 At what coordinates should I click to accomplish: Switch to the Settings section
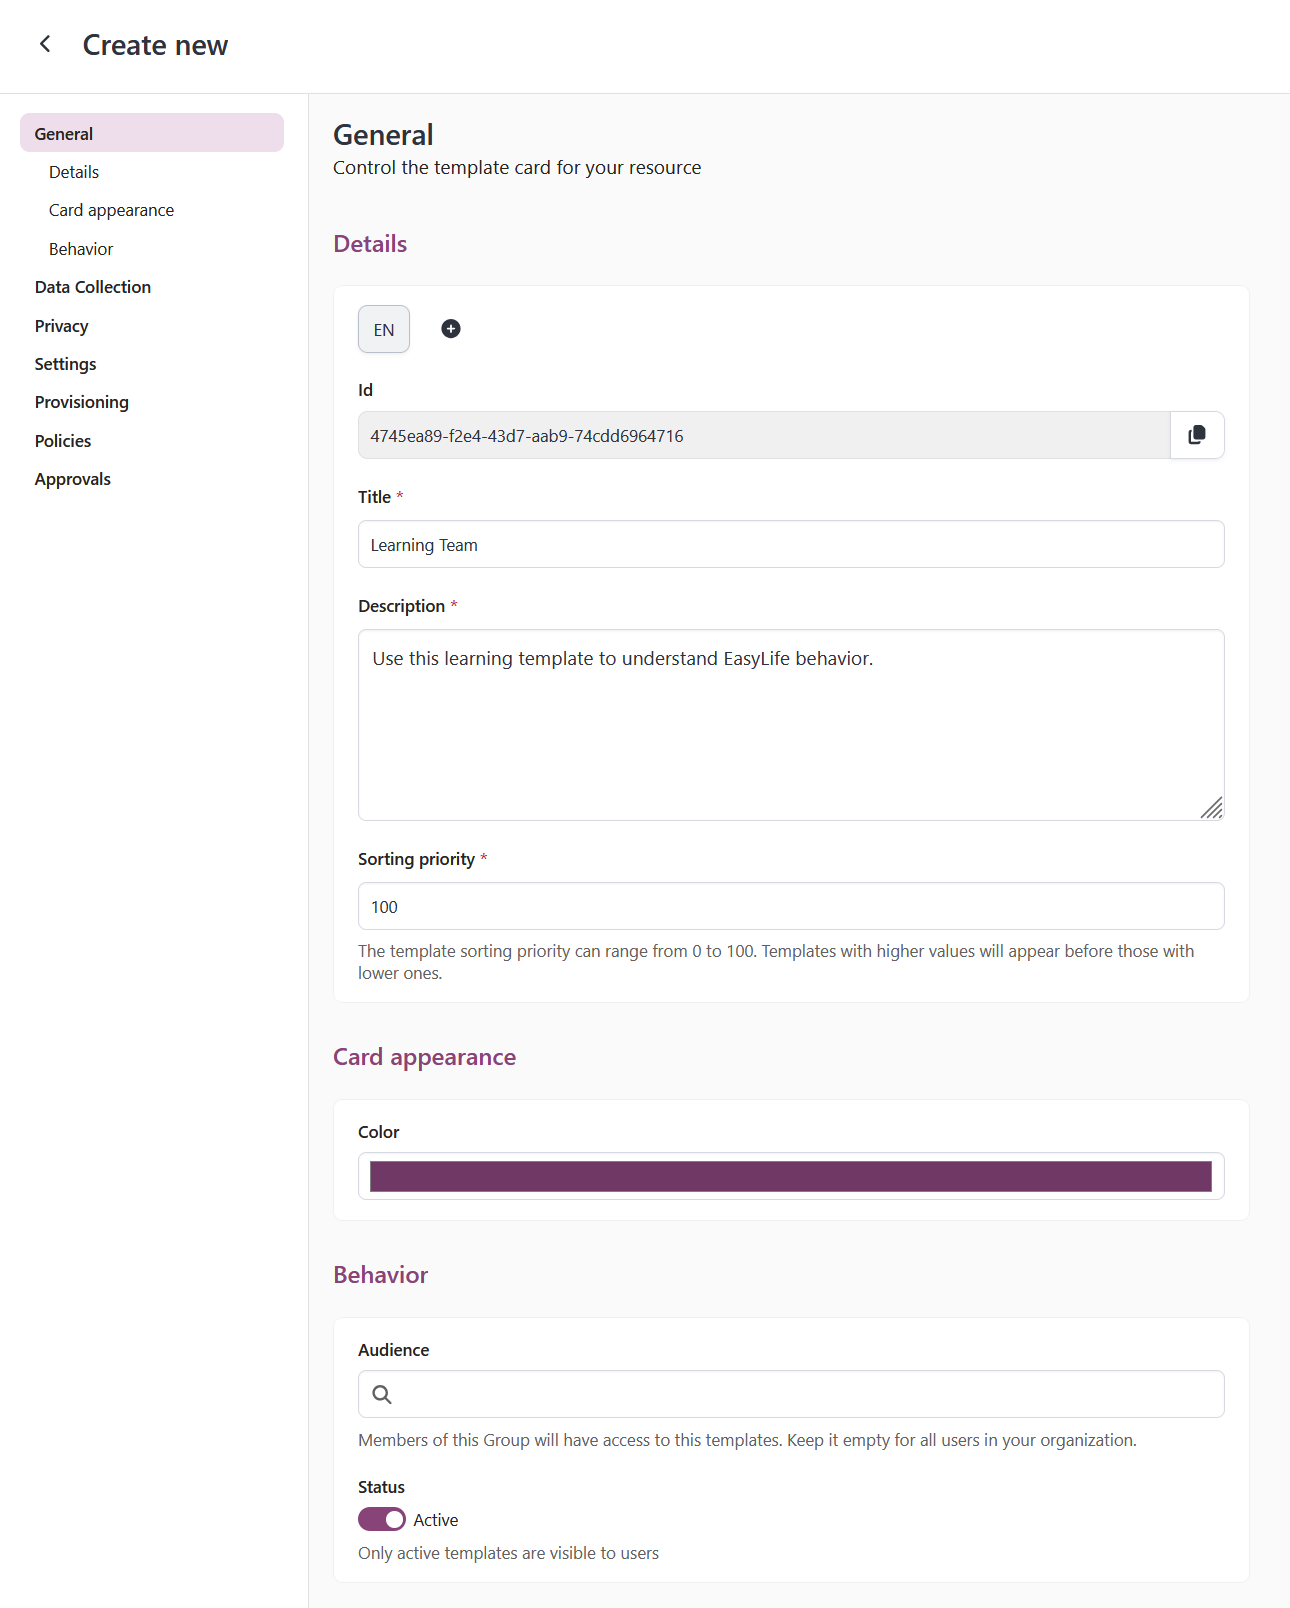[66, 364]
